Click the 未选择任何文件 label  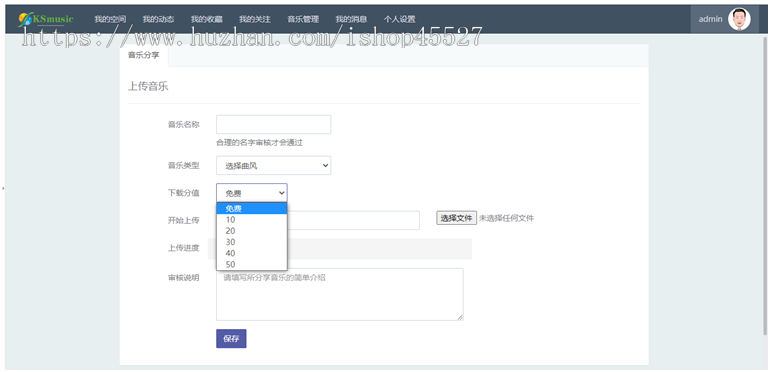click(x=506, y=218)
